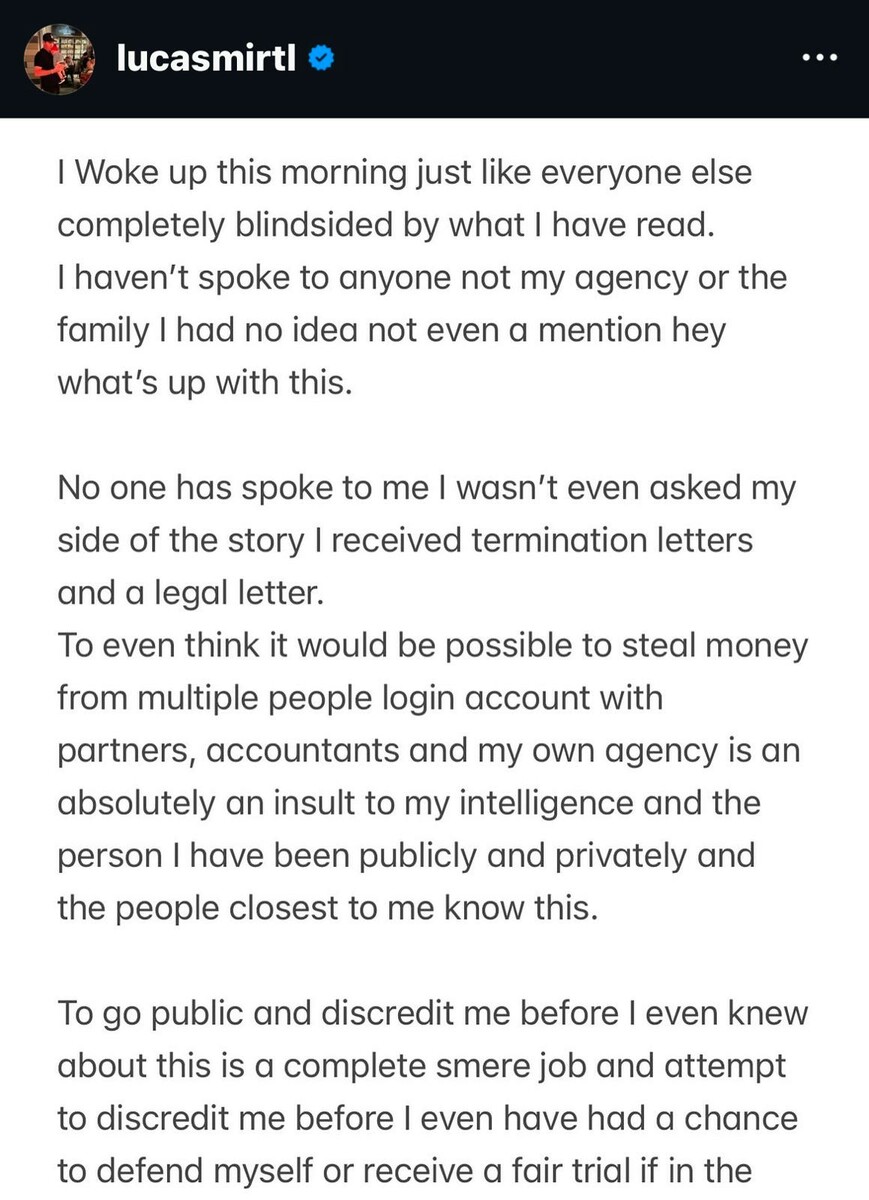Click the "and a legal letter." line

191,592
